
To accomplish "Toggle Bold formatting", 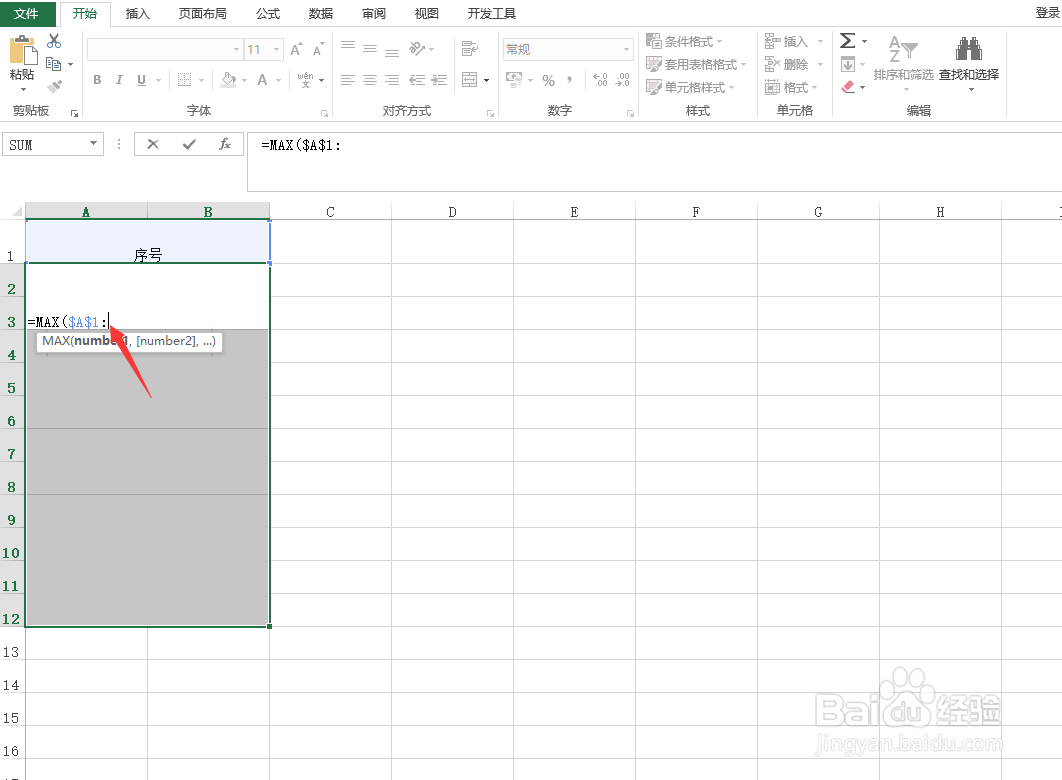I will 98,80.
